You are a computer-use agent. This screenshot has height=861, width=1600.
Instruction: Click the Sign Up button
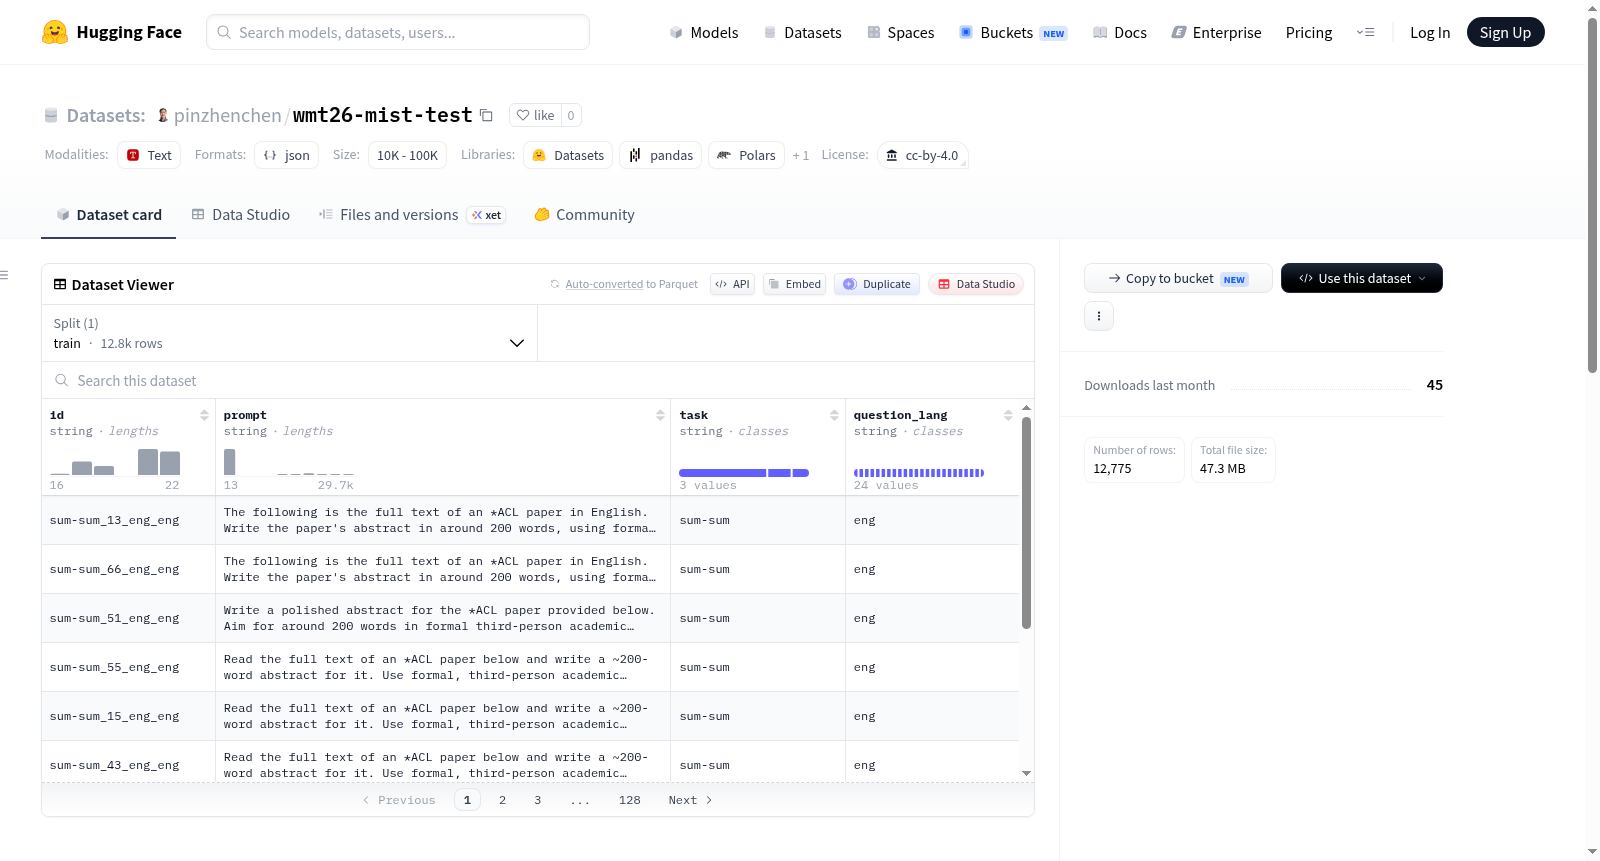tap(1506, 32)
